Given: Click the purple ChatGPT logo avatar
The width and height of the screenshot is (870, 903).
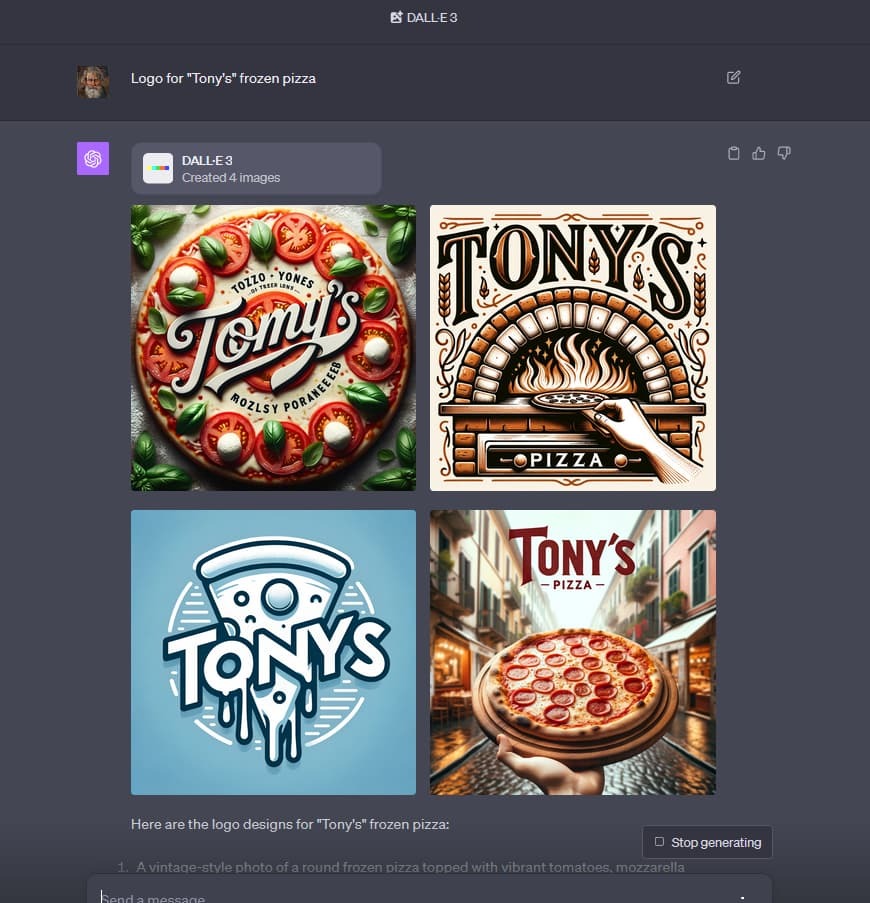Looking at the screenshot, I should coord(93,158).
